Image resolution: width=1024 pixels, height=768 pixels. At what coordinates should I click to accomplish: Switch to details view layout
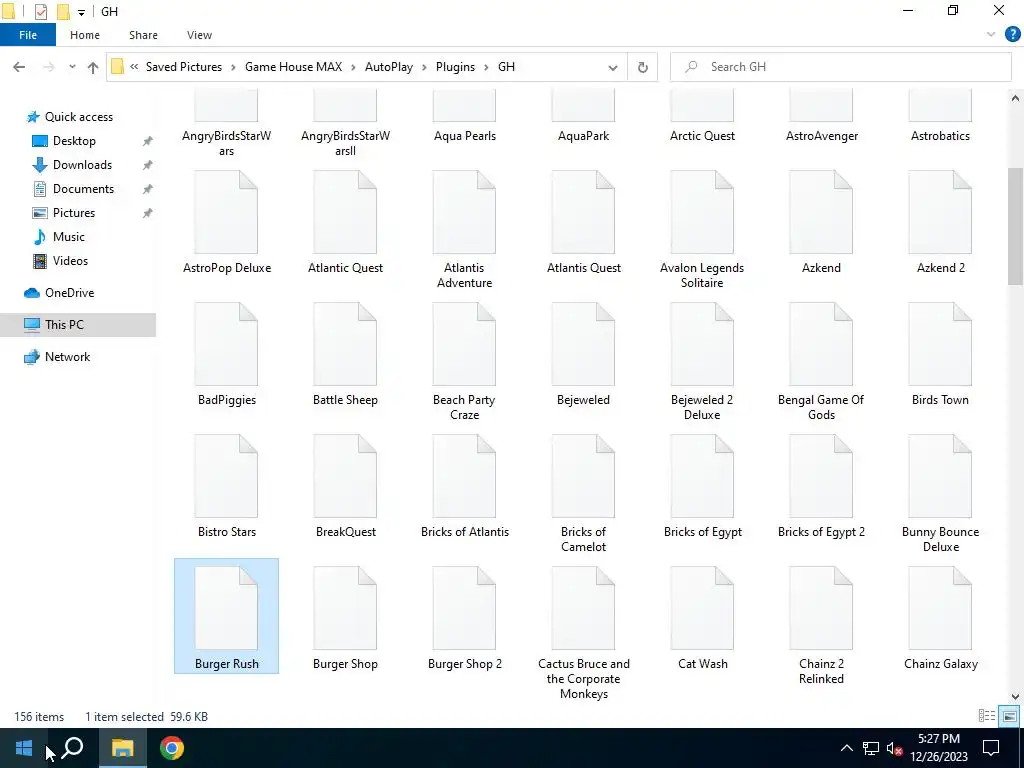click(987, 716)
